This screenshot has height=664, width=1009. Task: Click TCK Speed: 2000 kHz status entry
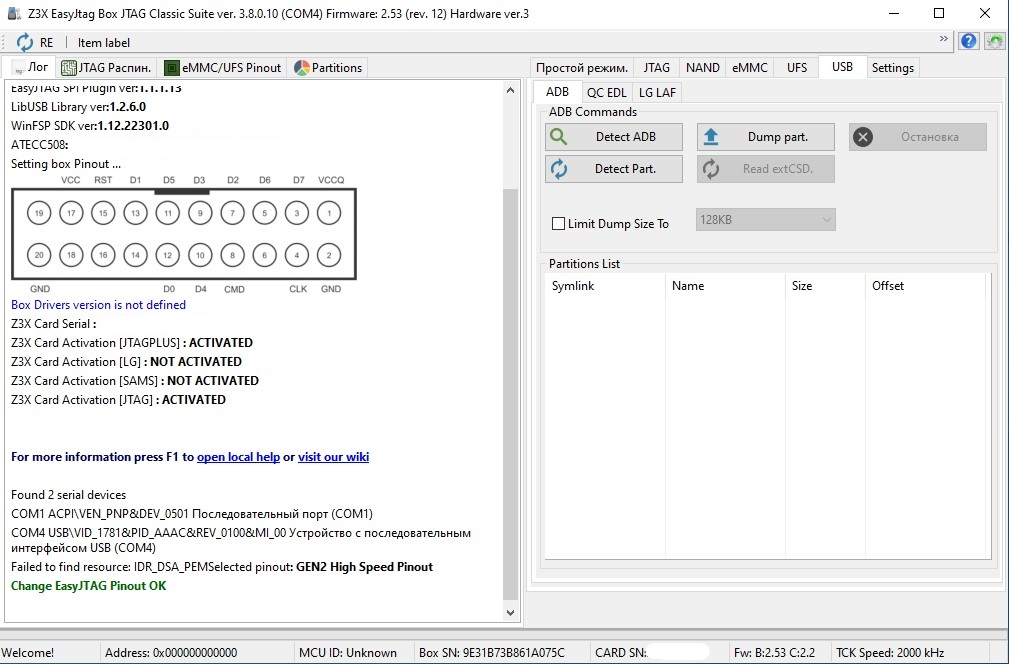point(890,652)
